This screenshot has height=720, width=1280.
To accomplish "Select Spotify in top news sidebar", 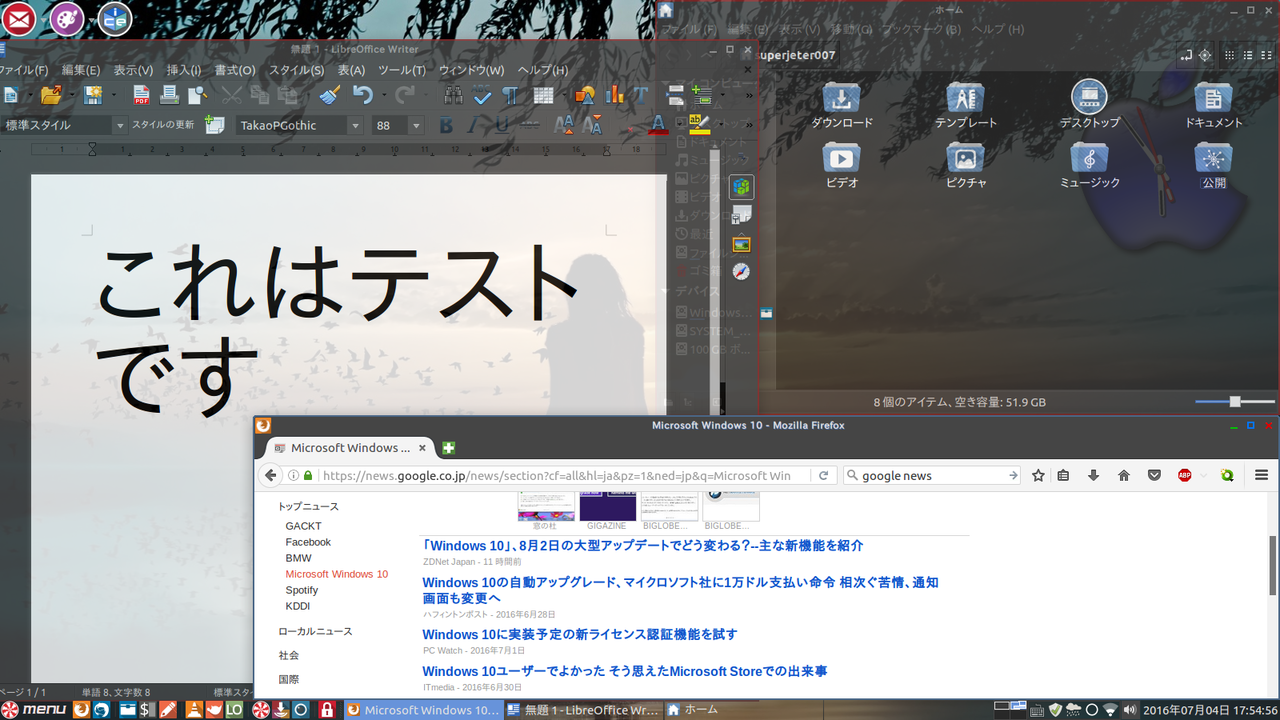I will 302,590.
